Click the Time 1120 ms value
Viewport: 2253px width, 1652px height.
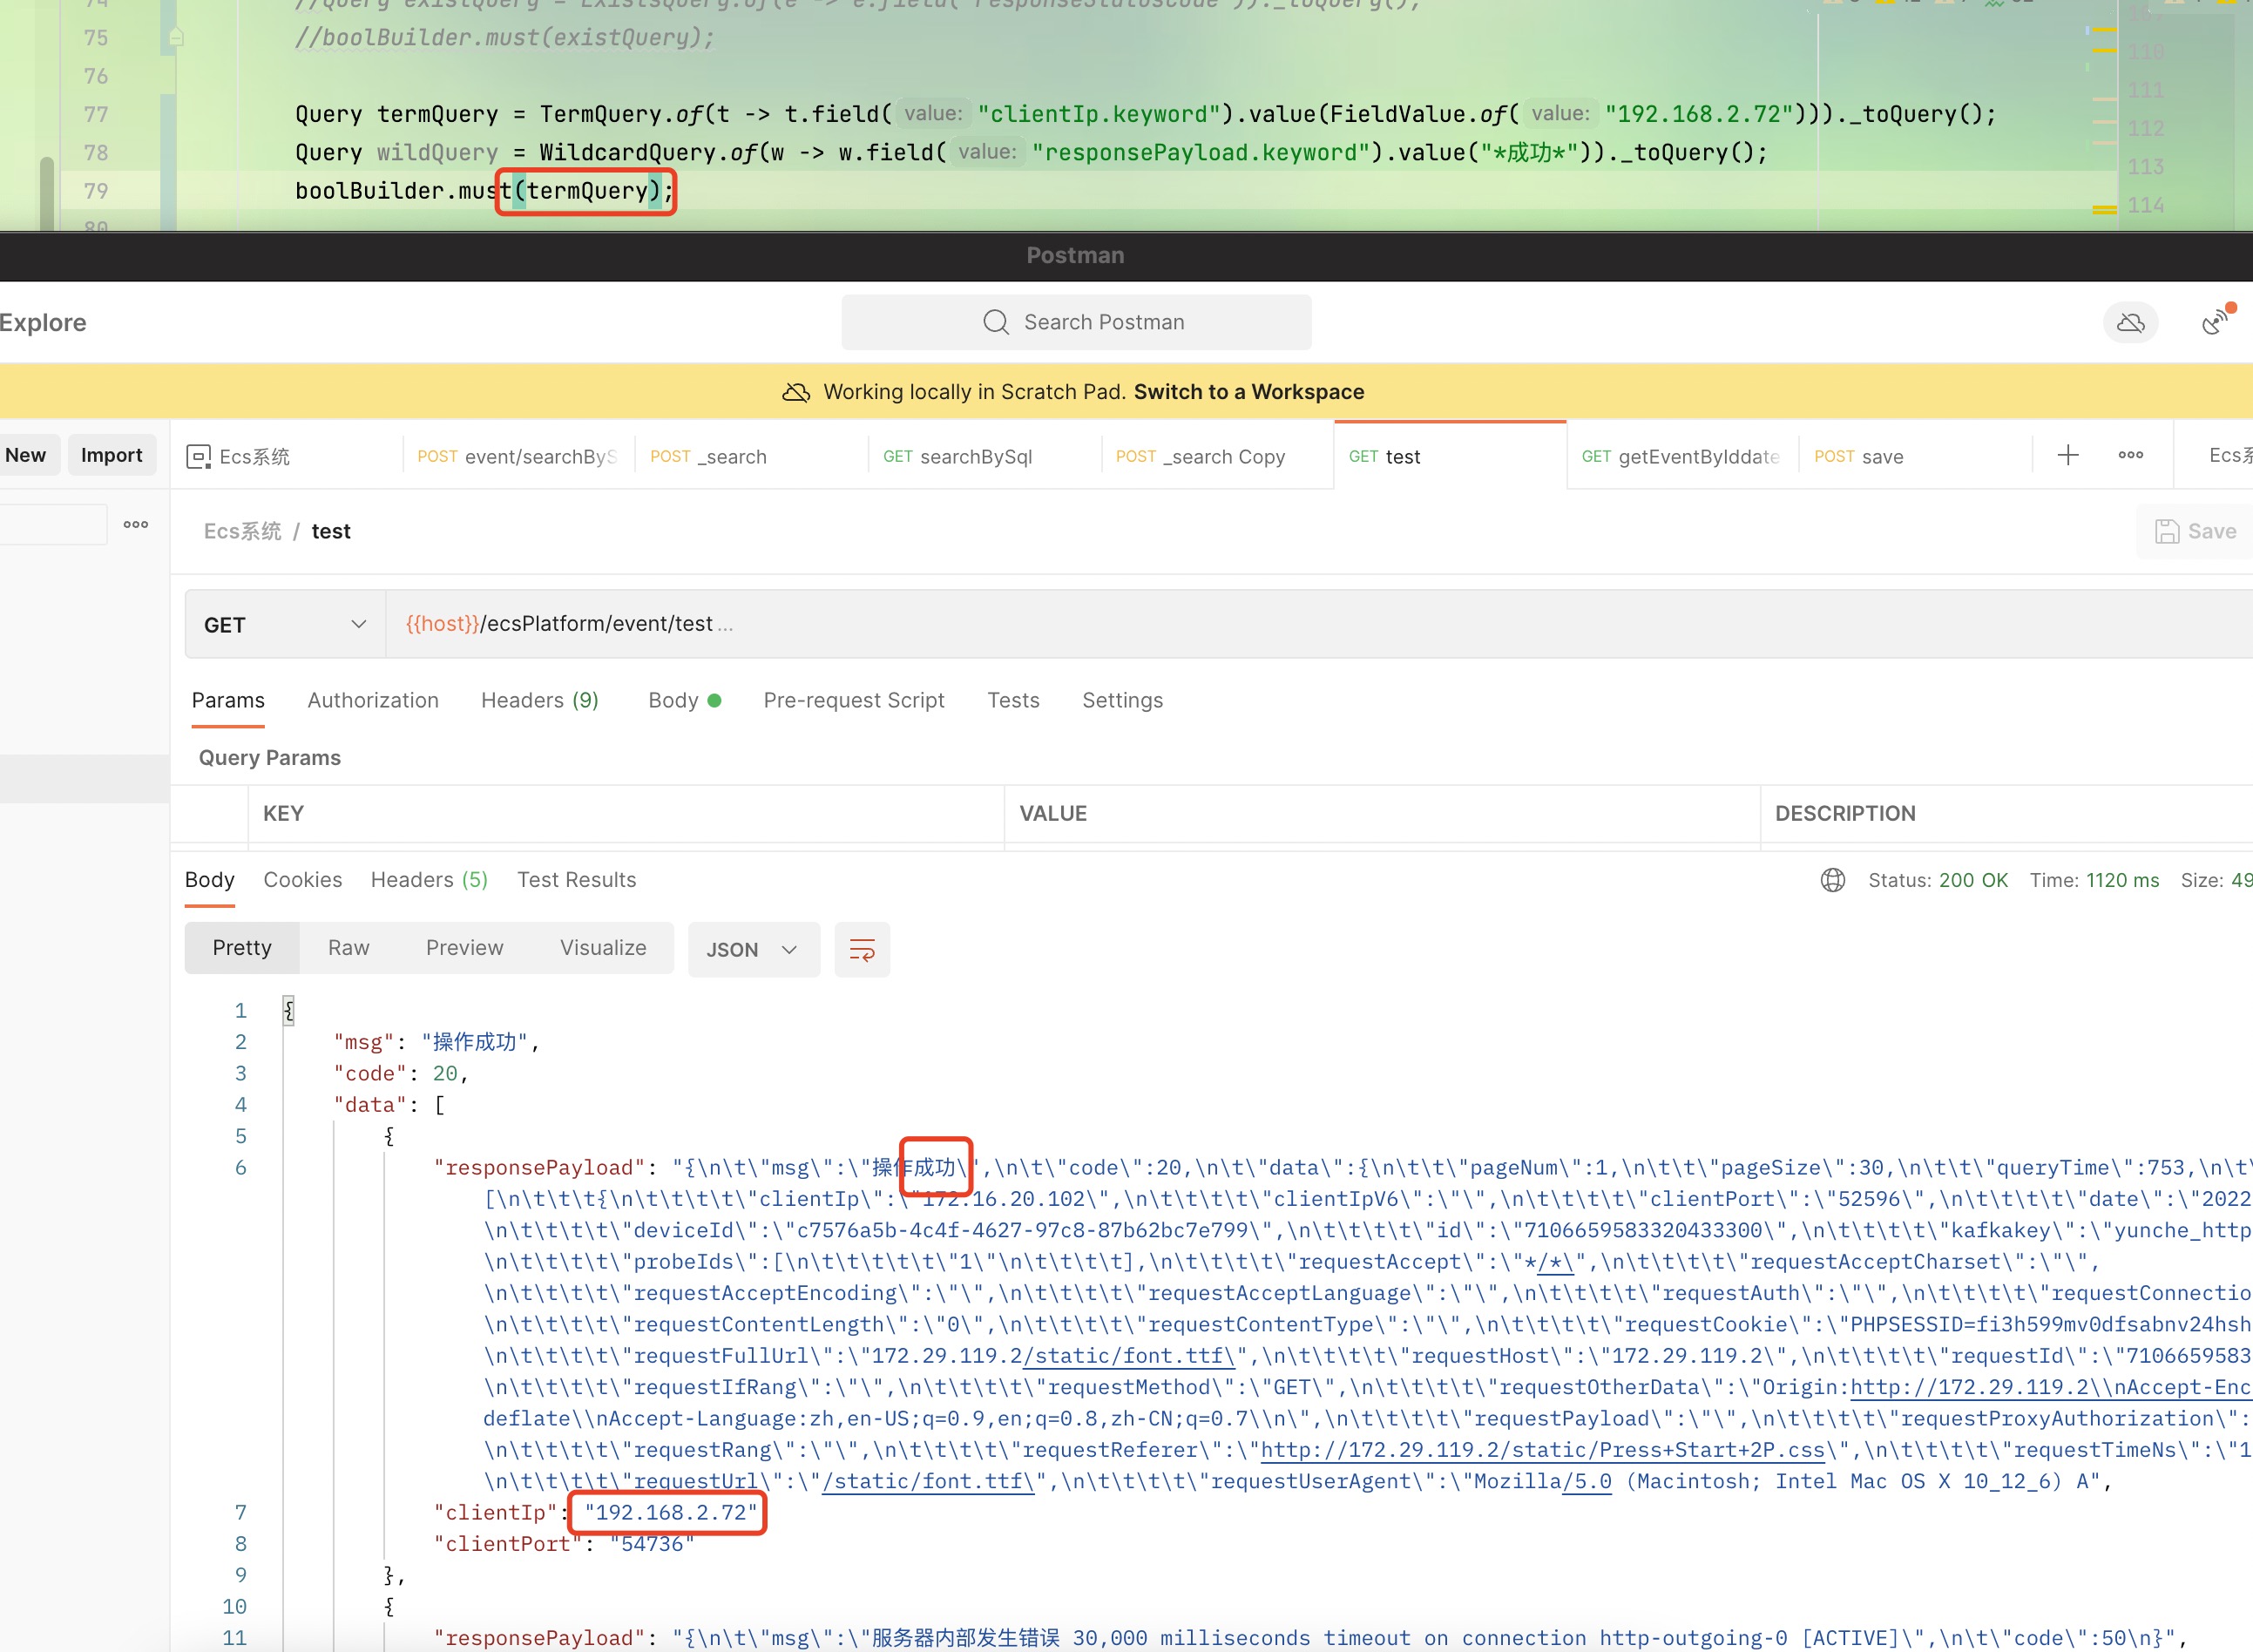pyautogui.click(x=2122, y=881)
